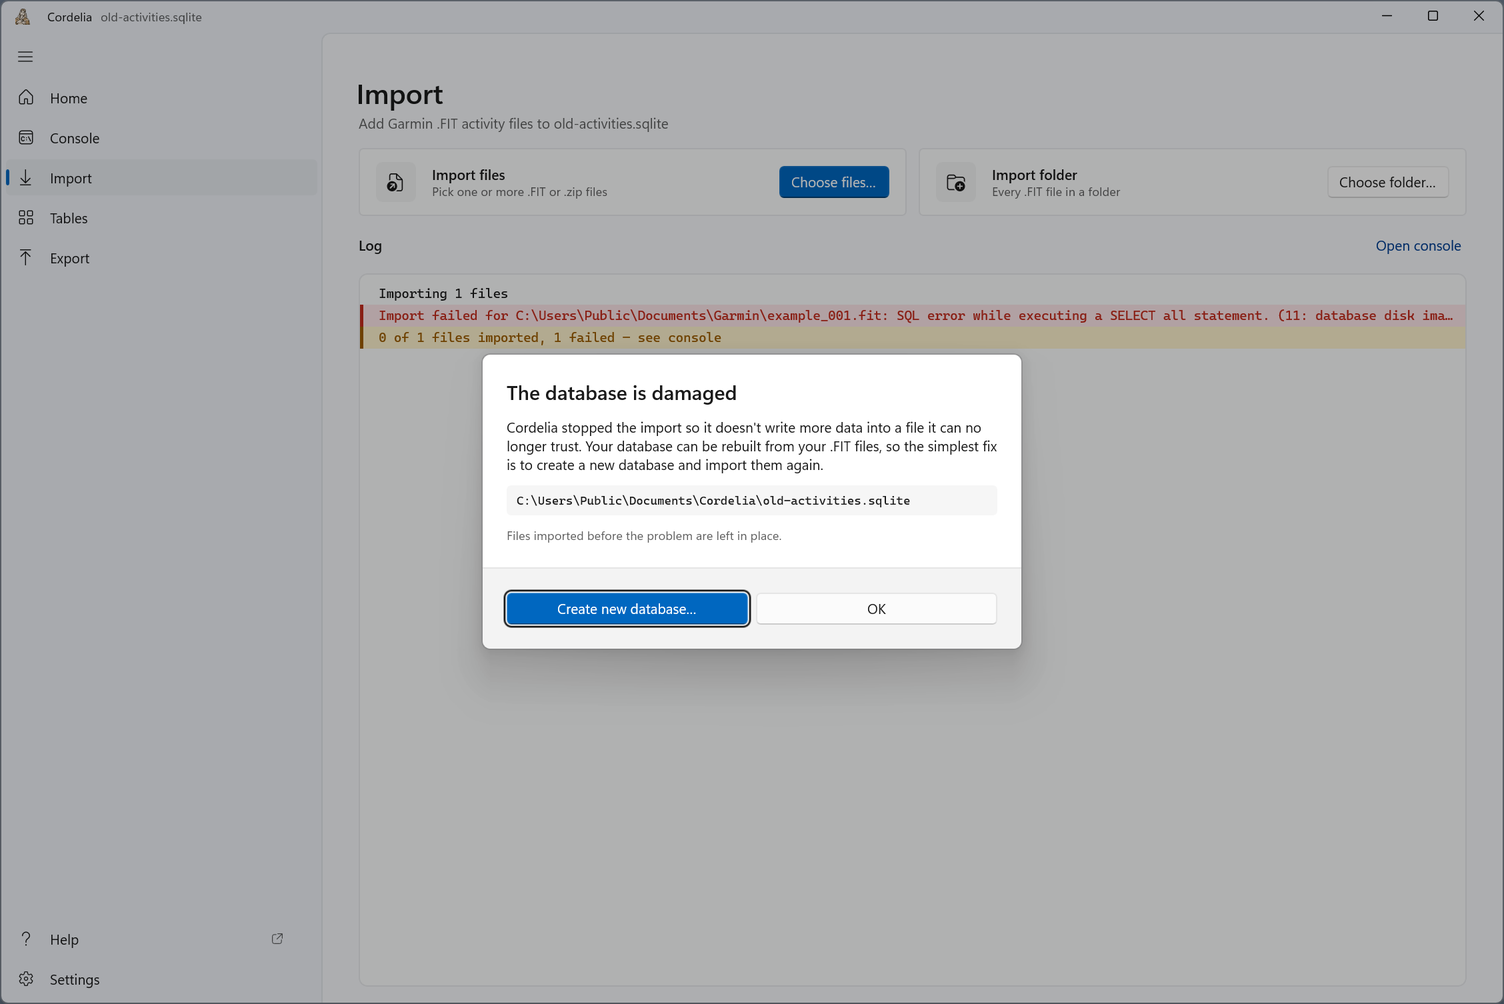Click the external link icon beside Help
The width and height of the screenshot is (1504, 1004).
(x=277, y=939)
